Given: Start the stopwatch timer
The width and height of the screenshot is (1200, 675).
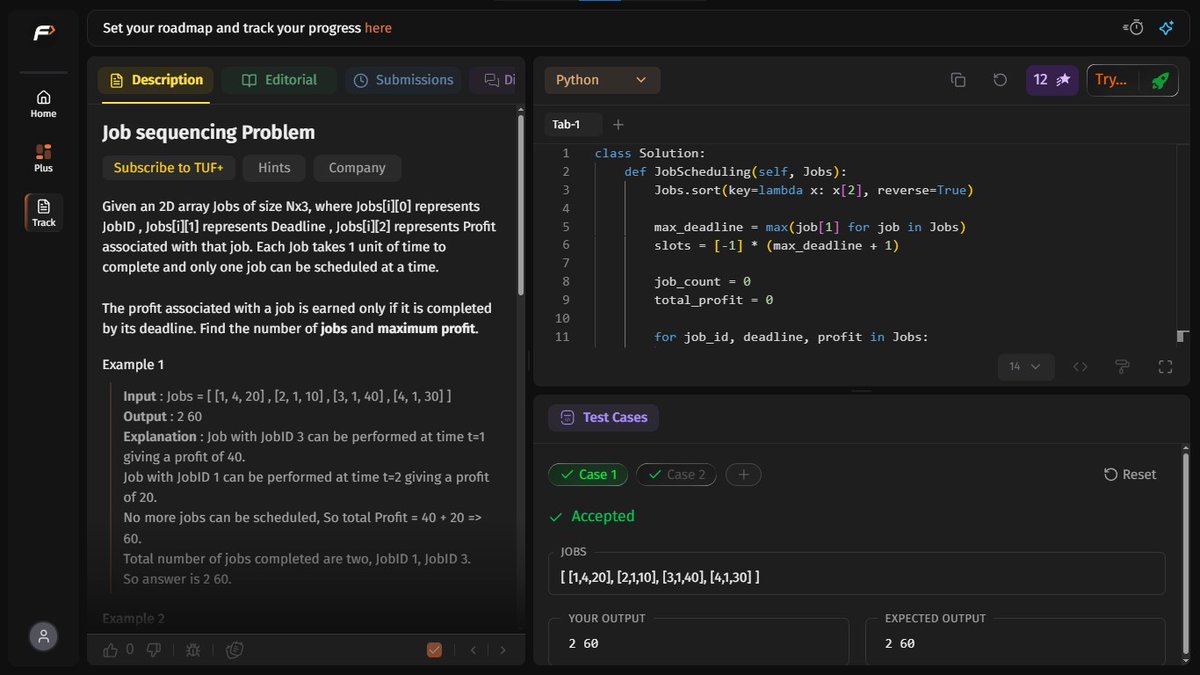Looking at the screenshot, I should point(1133,28).
